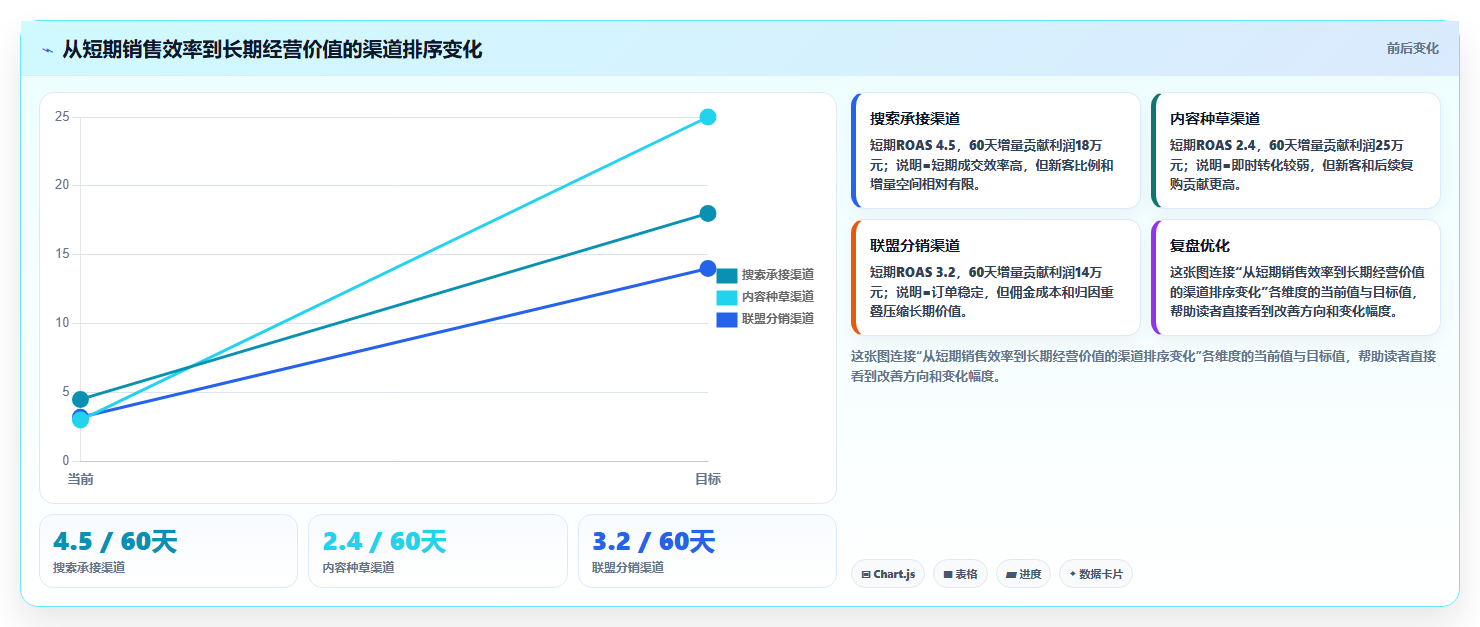Viewport: 1480px width, 627px height.
Task: Toggle 搜索承接渠道 legend color box
Action: coord(727,275)
